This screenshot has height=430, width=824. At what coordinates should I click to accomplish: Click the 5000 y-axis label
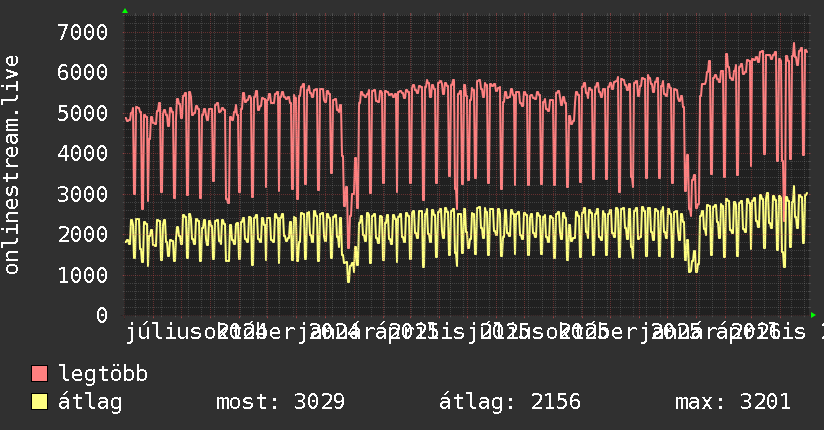tap(83, 113)
